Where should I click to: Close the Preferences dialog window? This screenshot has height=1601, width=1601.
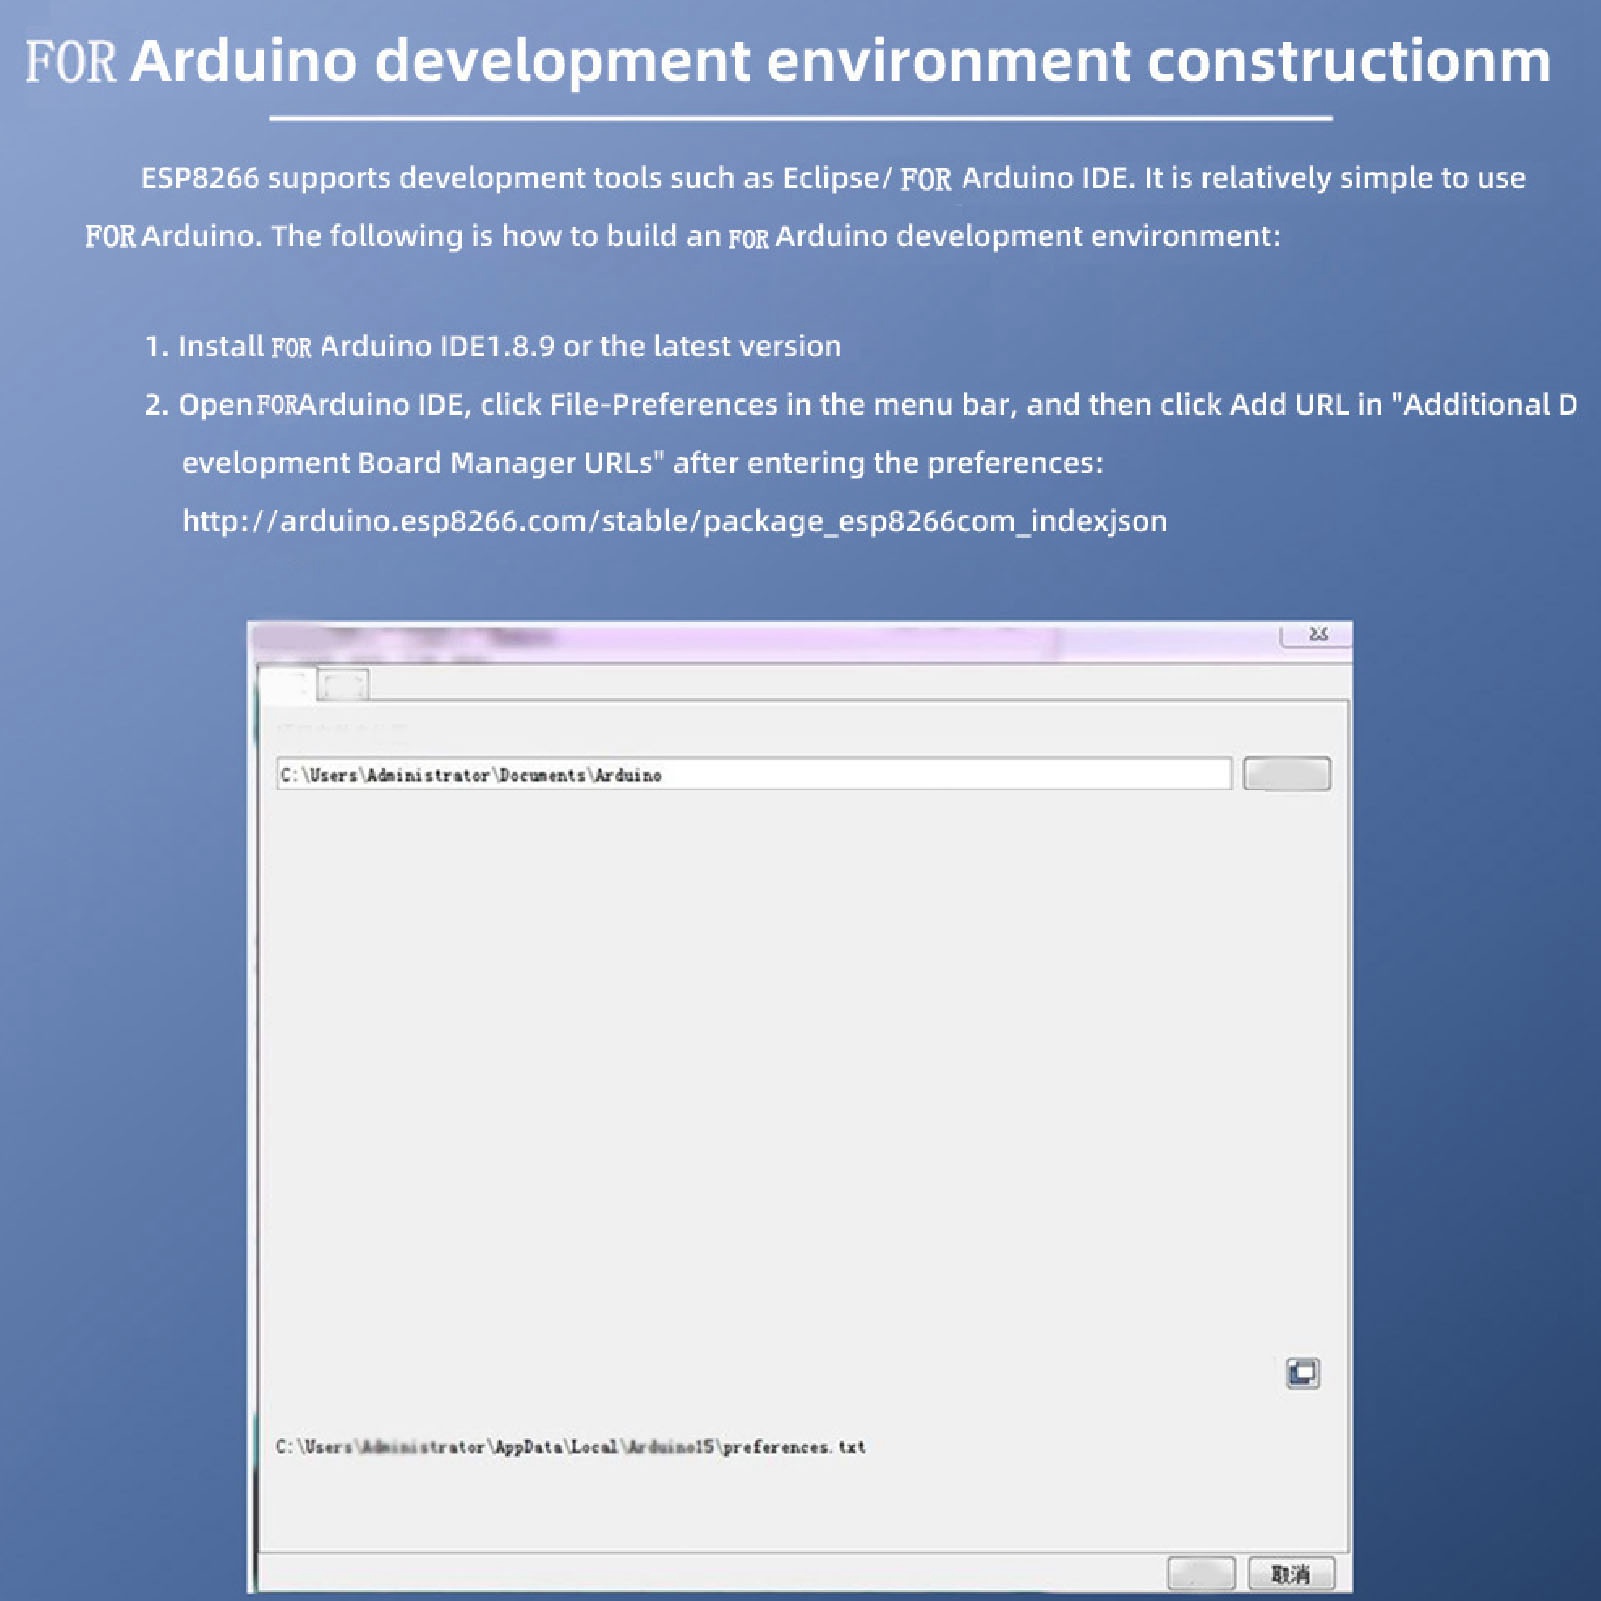pos(1317,634)
